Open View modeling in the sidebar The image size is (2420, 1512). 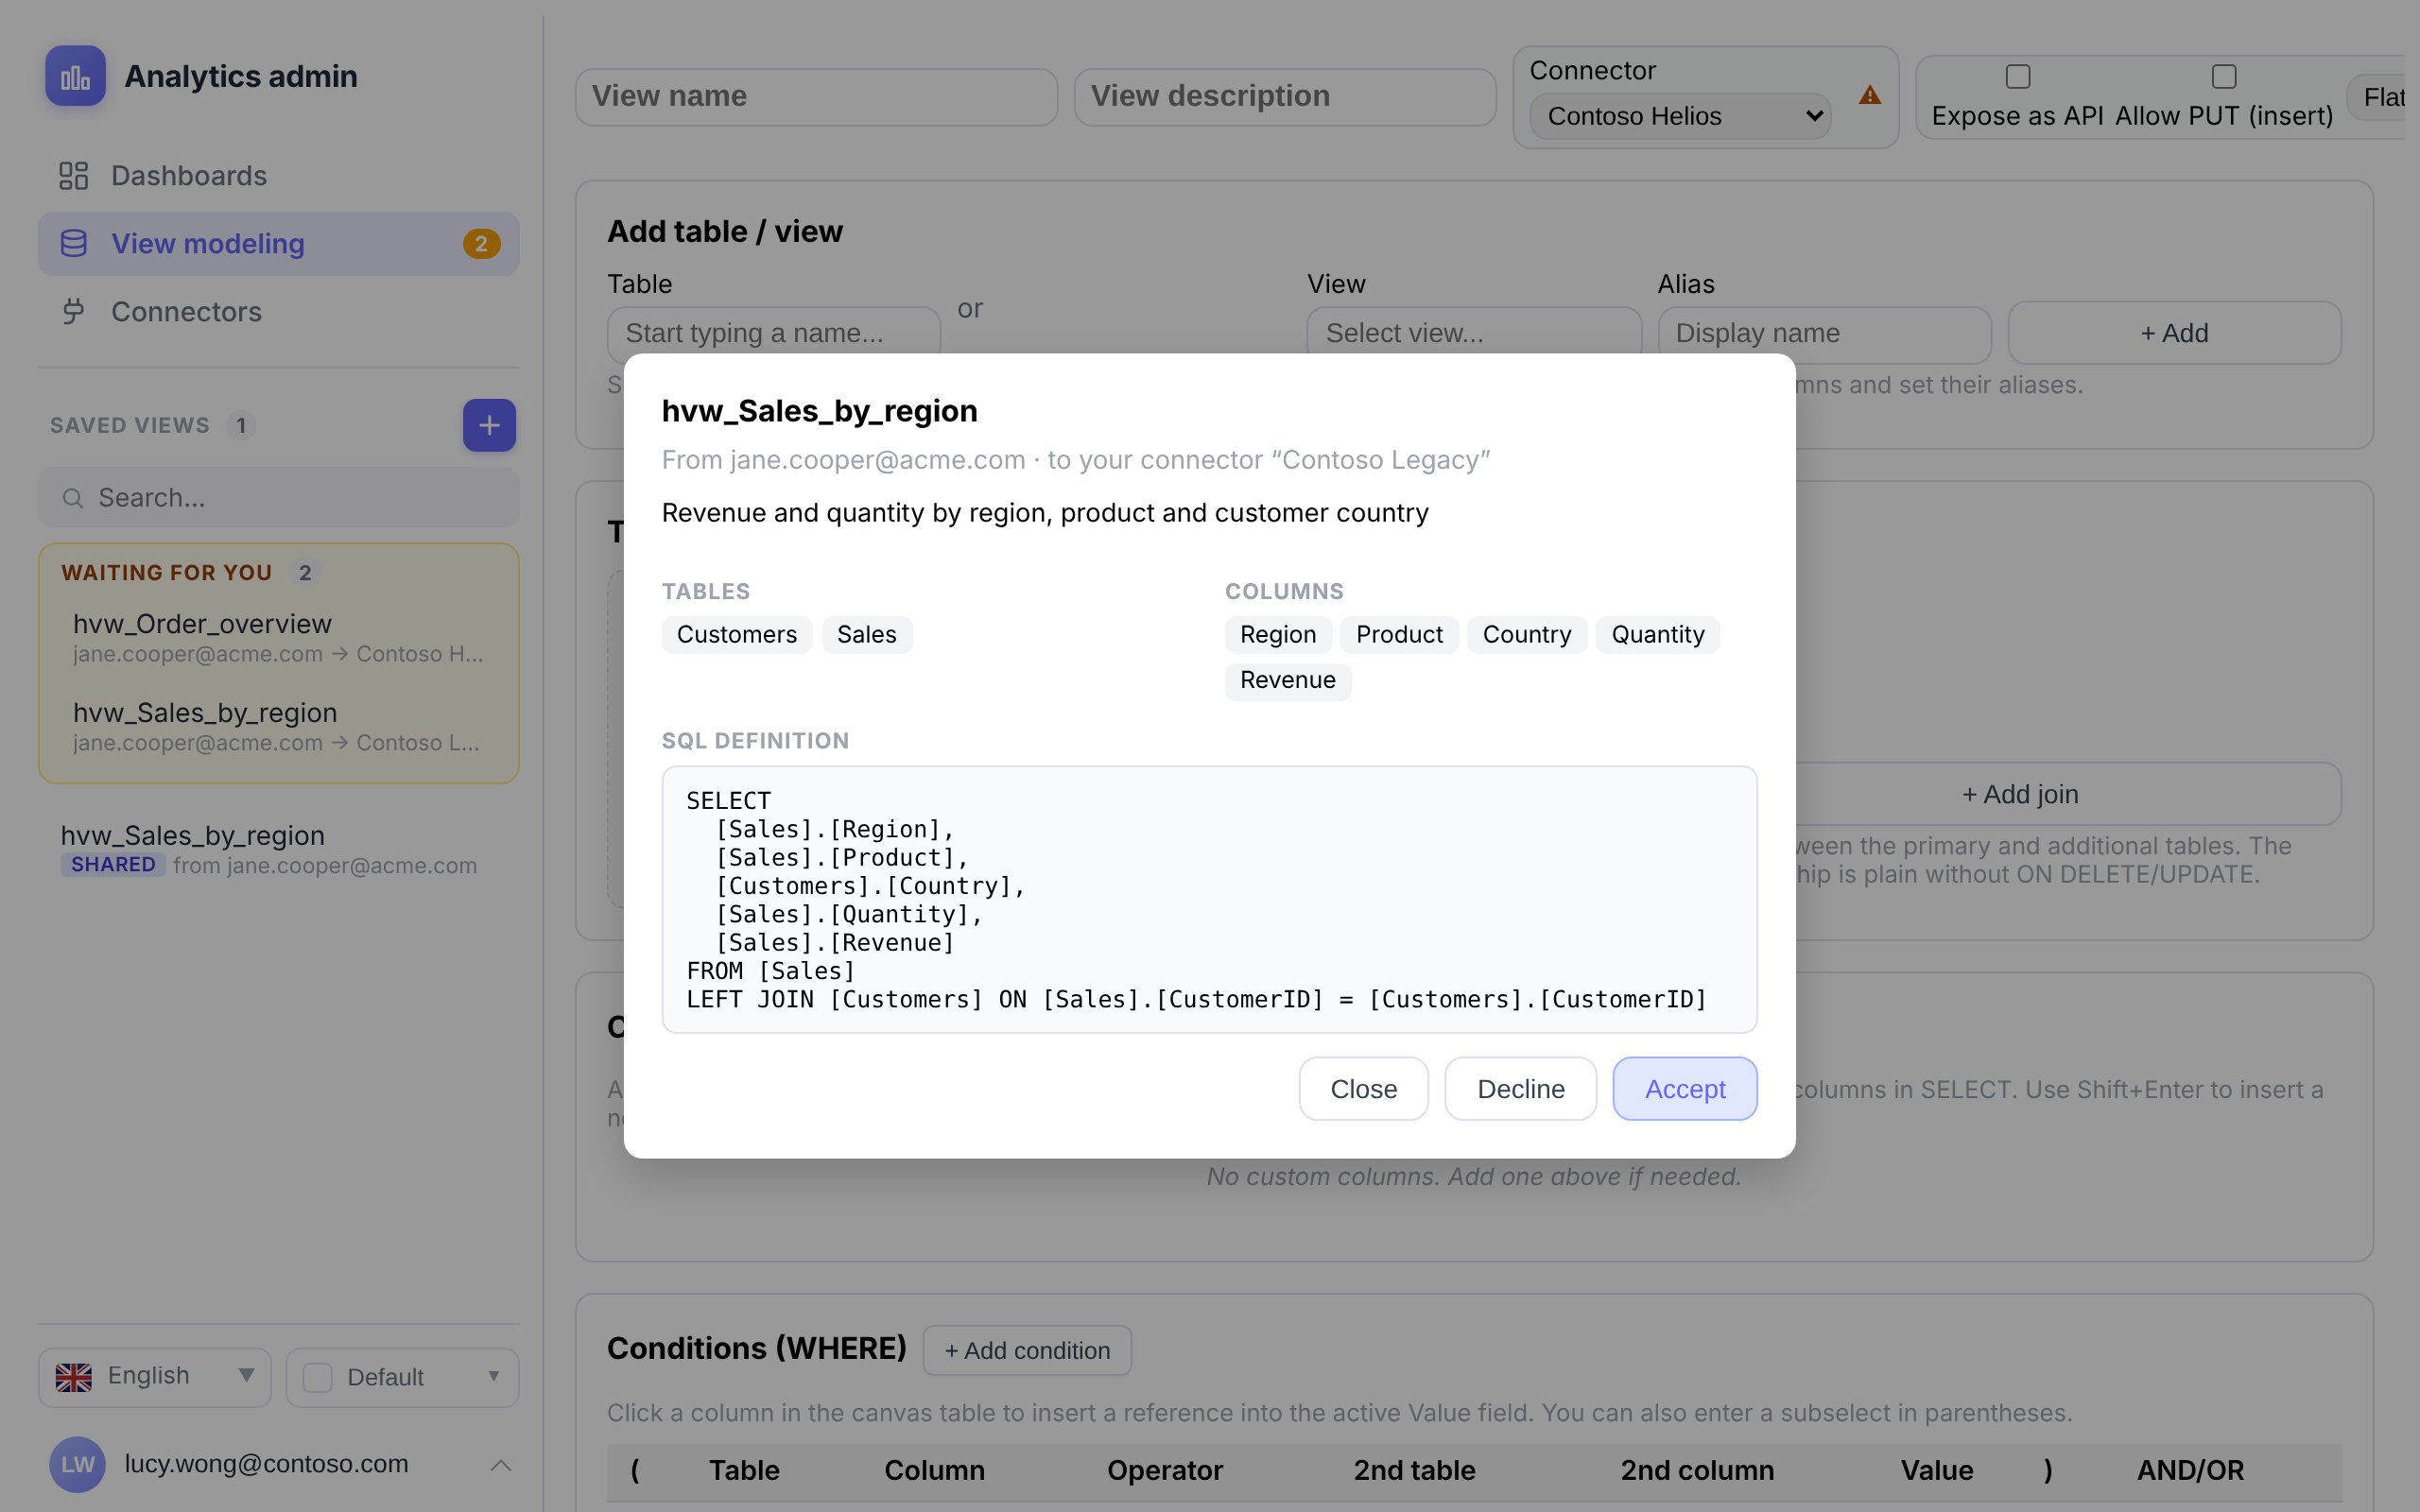click(x=279, y=244)
